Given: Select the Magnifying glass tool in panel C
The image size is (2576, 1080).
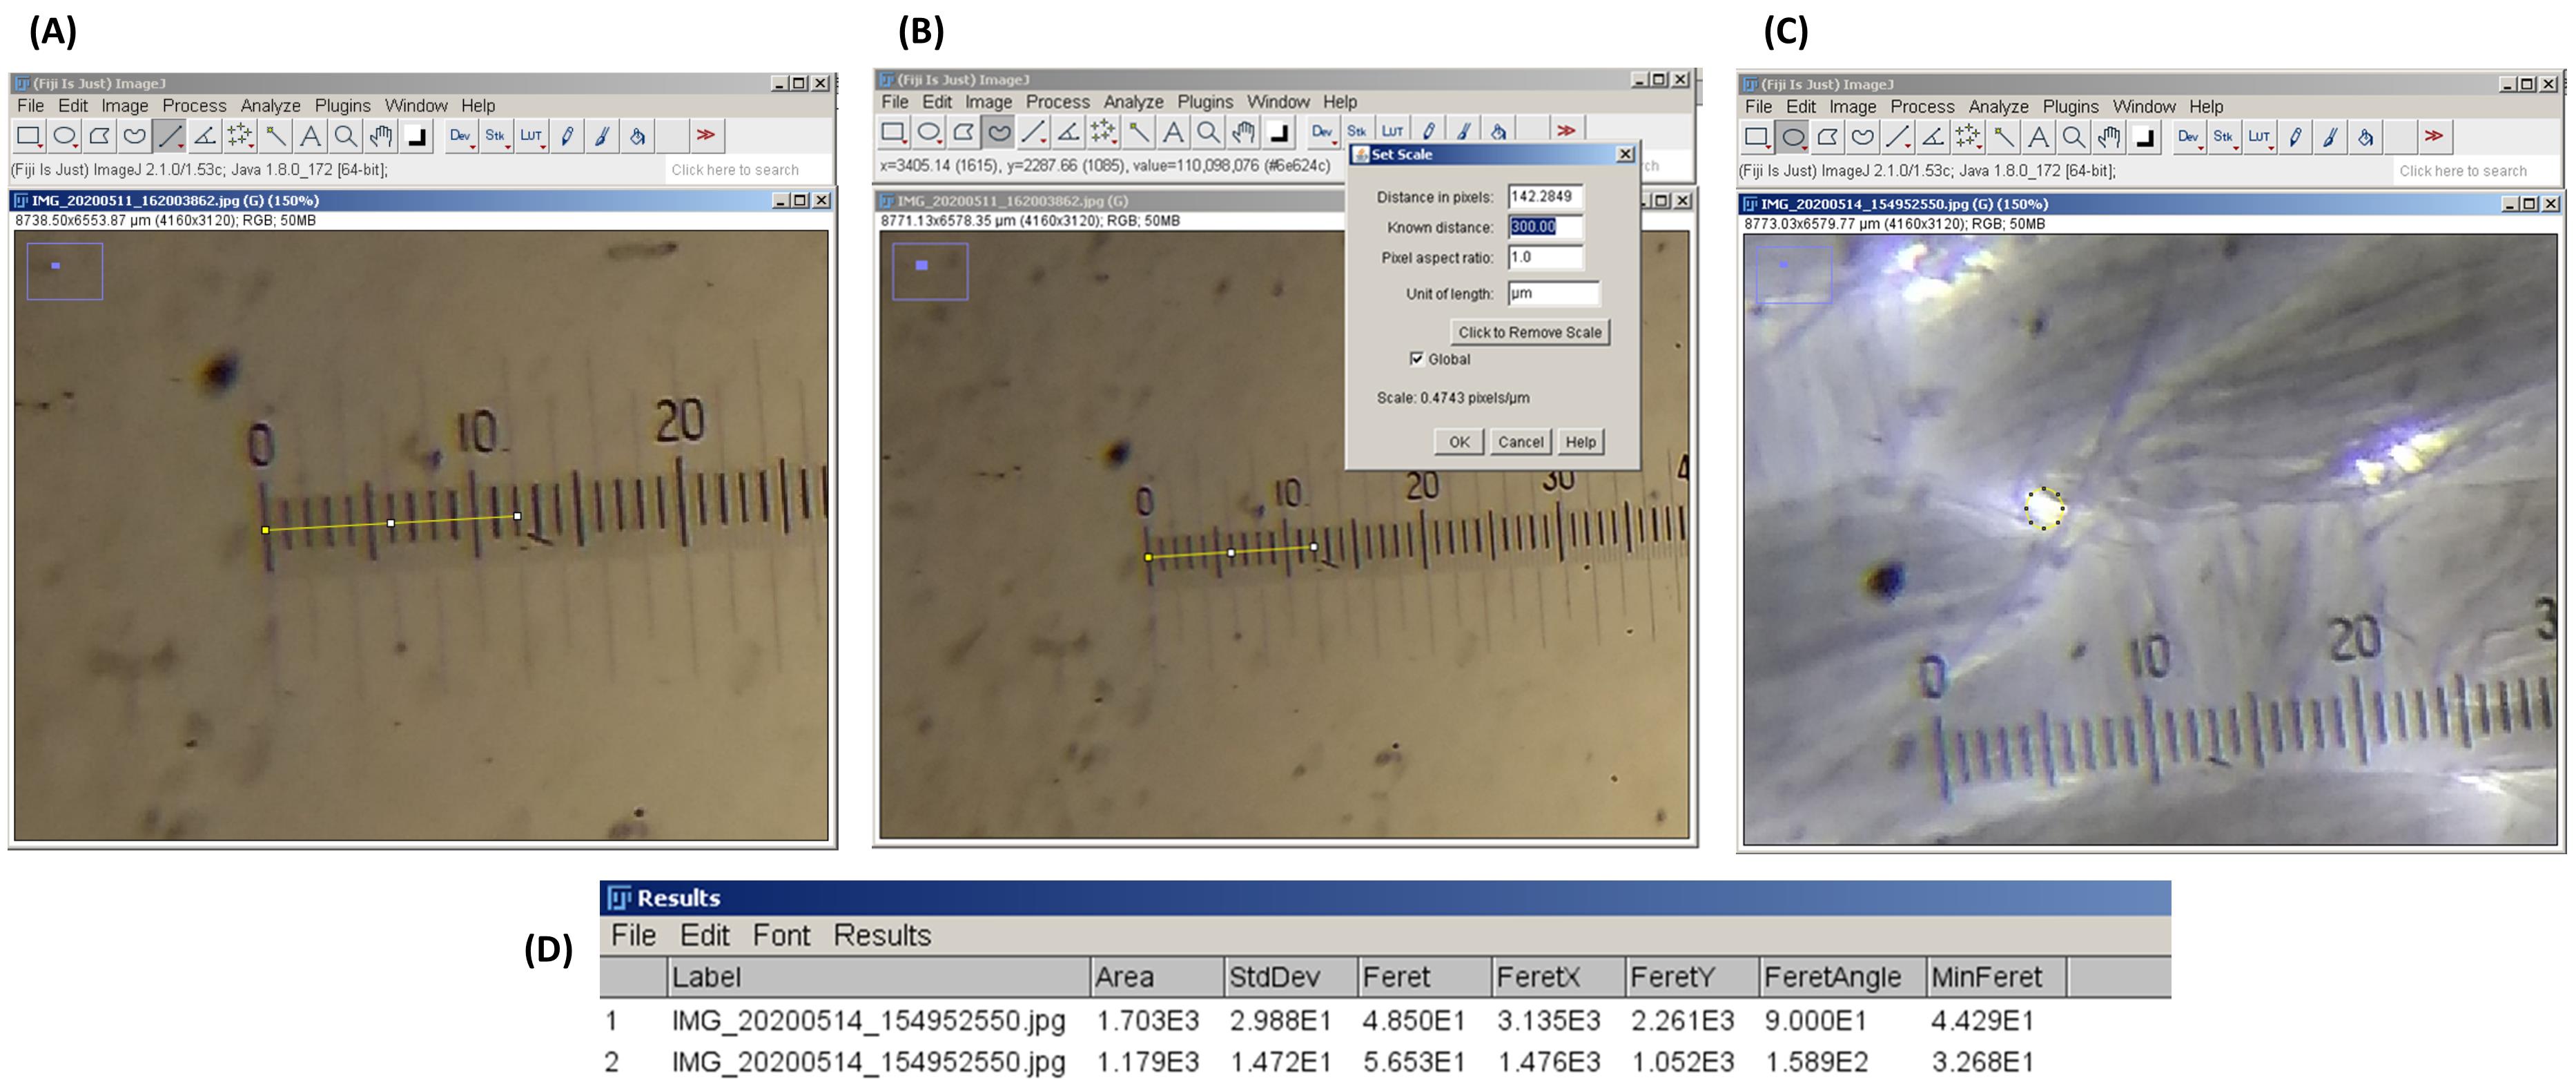Looking at the screenshot, I should pyautogui.click(x=2073, y=137).
